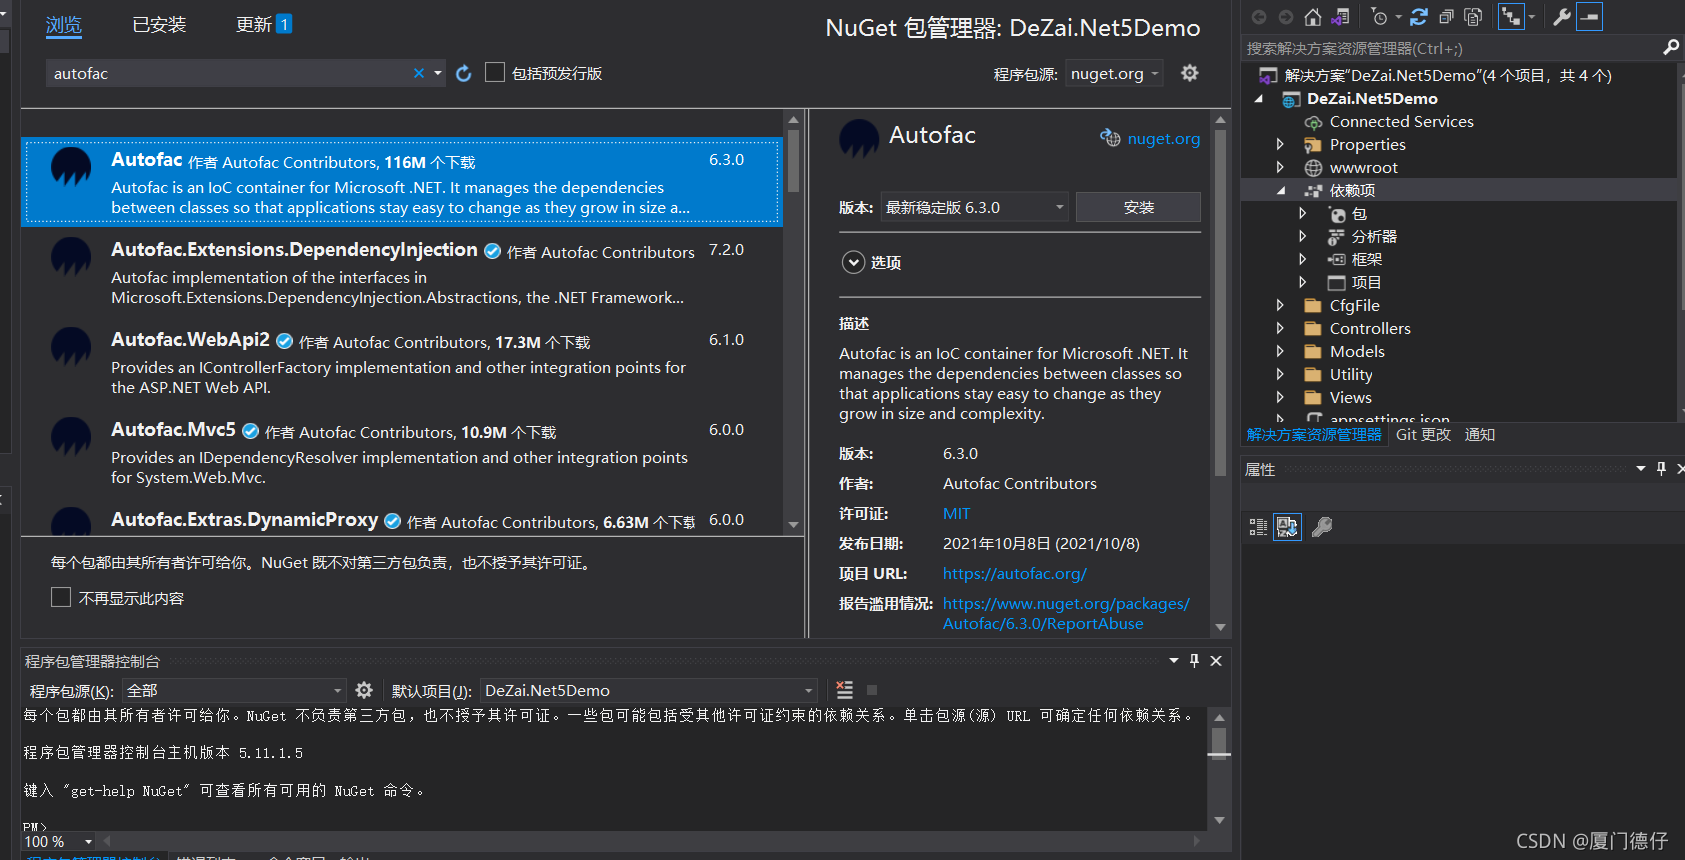Refresh the NuGet package search results
This screenshot has height=860, width=1685.
click(464, 73)
